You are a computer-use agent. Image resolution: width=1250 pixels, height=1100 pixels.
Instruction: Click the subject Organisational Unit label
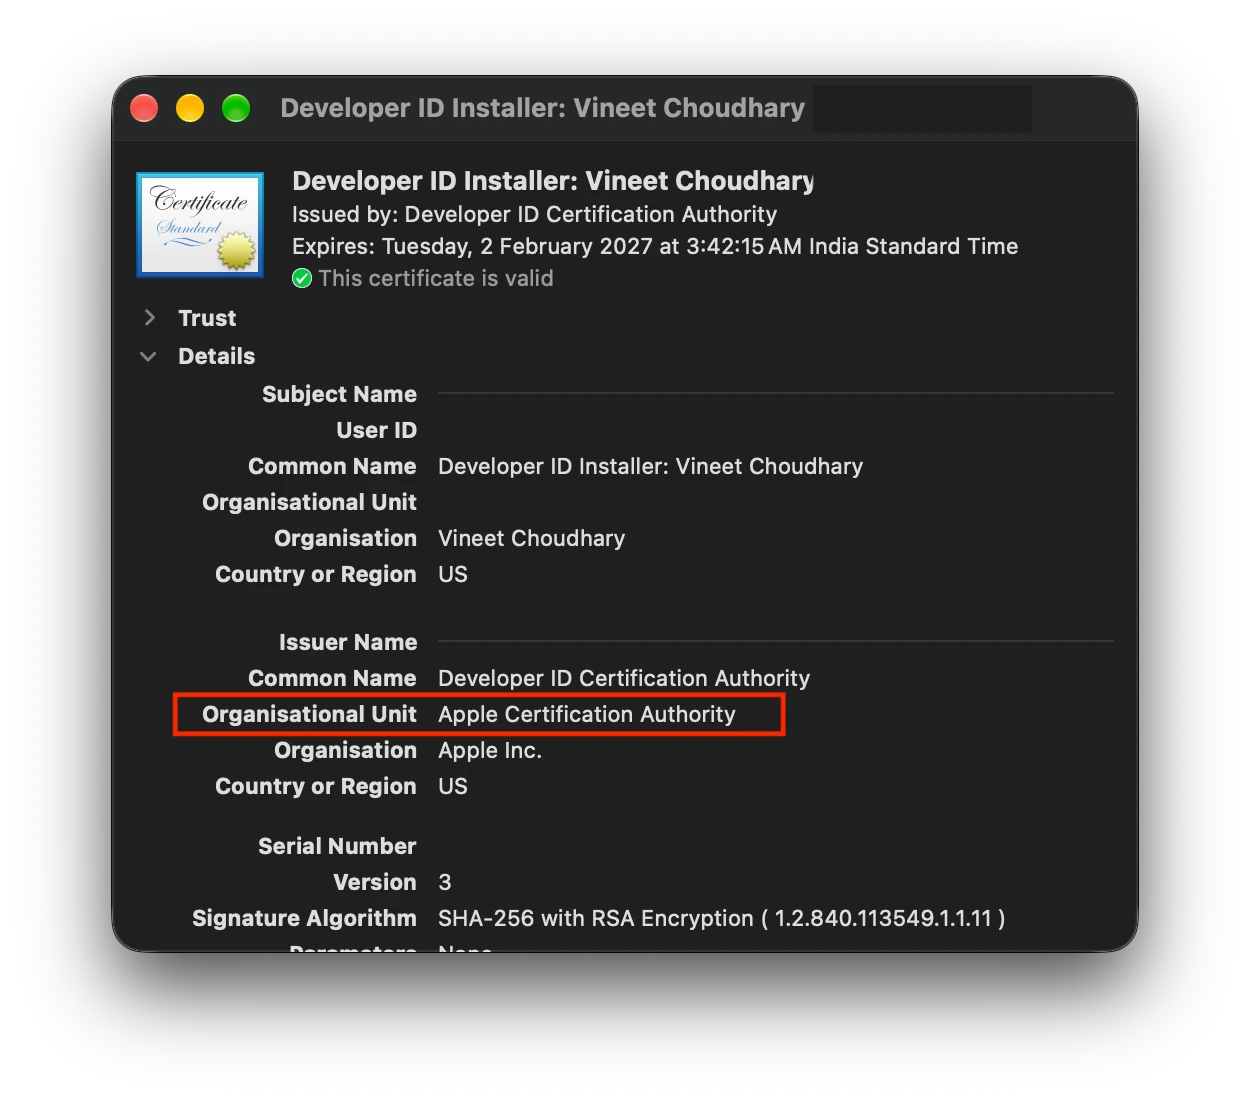309,503
